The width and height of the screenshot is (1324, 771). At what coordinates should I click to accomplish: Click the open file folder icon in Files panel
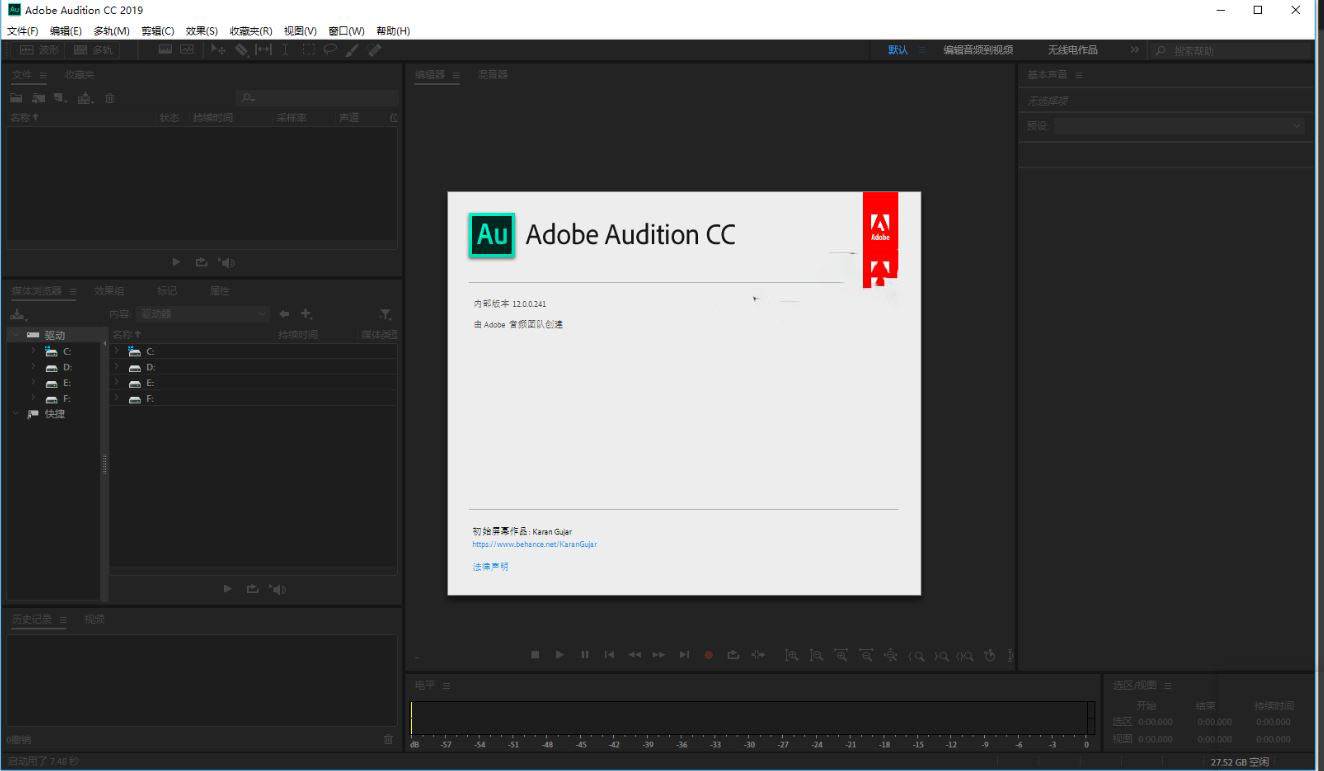coord(17,98)
